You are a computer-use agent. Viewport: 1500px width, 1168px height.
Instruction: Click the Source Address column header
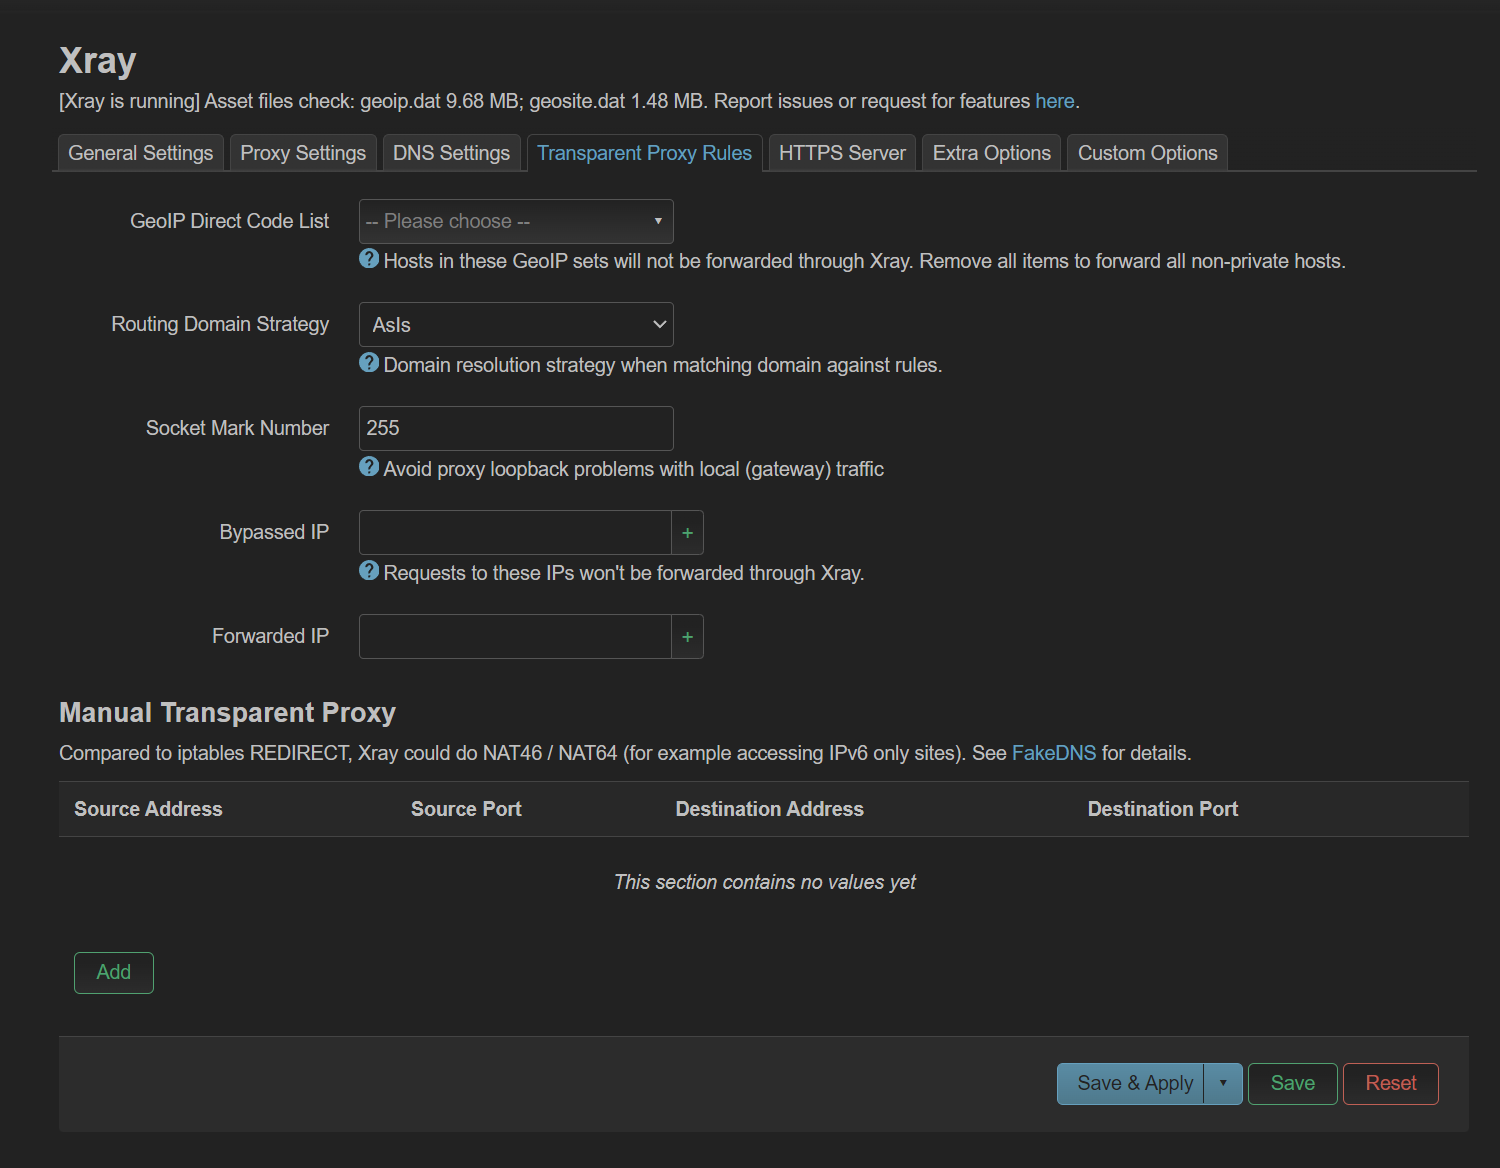(148, 809)
